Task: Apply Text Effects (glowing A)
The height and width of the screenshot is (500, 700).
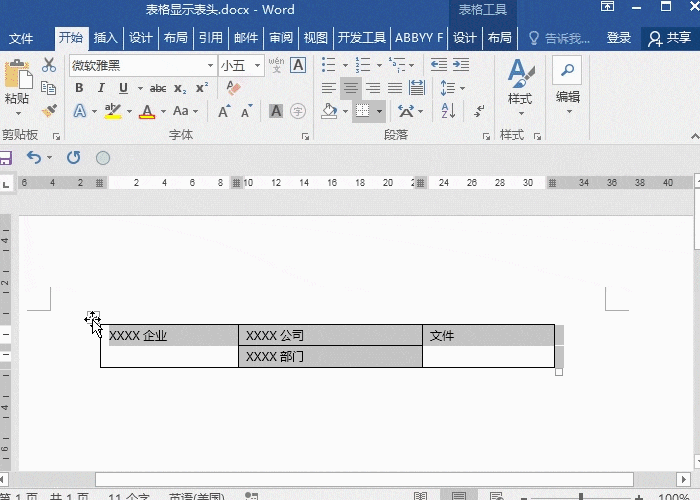Action: 80,111
